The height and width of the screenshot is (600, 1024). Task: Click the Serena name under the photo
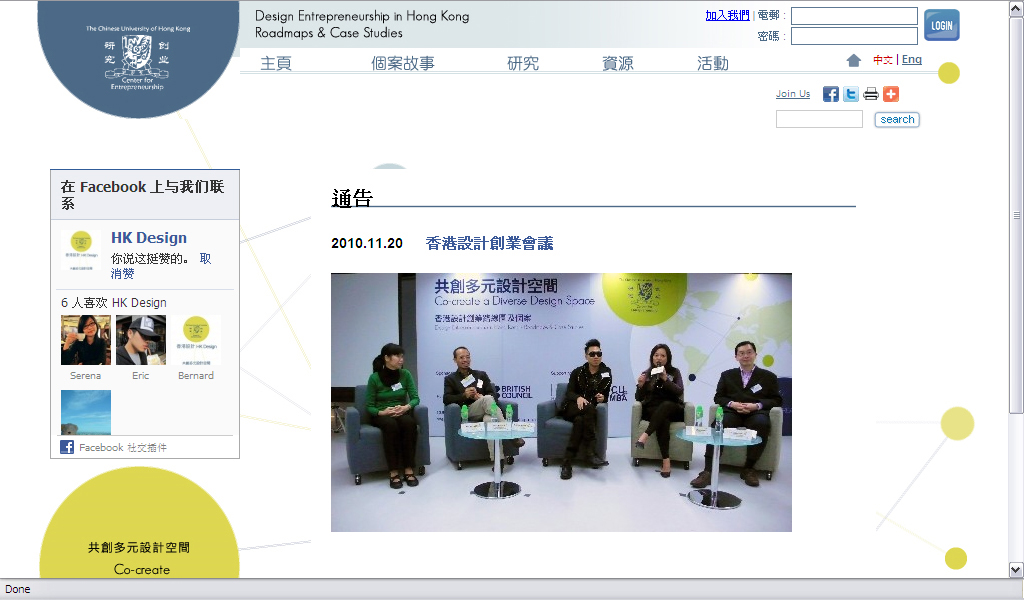click(x=86, y=375)
